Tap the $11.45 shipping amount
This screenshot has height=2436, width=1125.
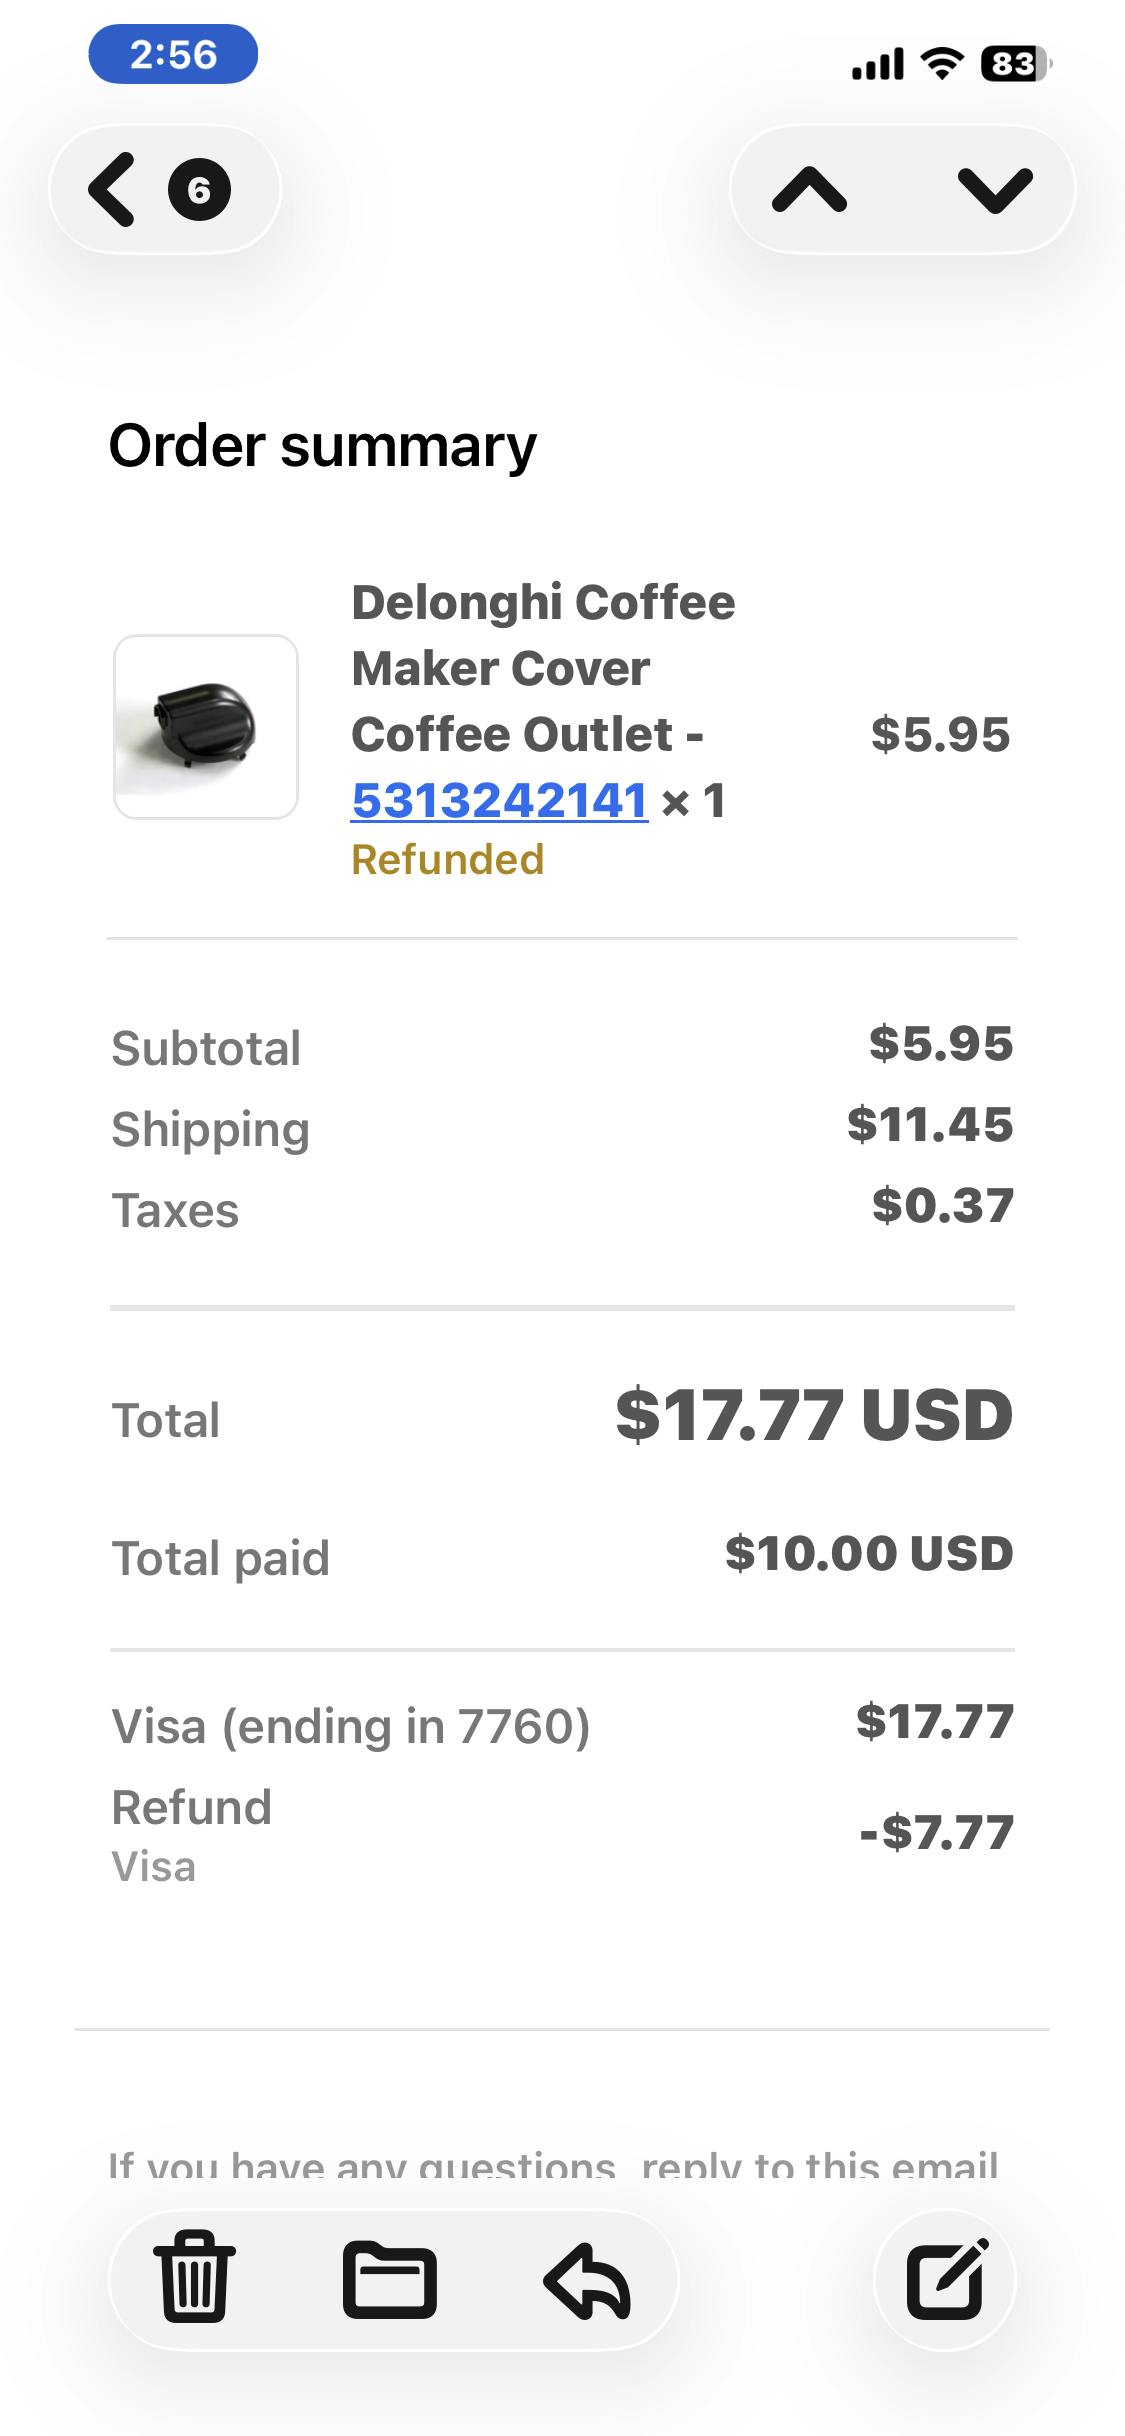tap(930, 1125)
